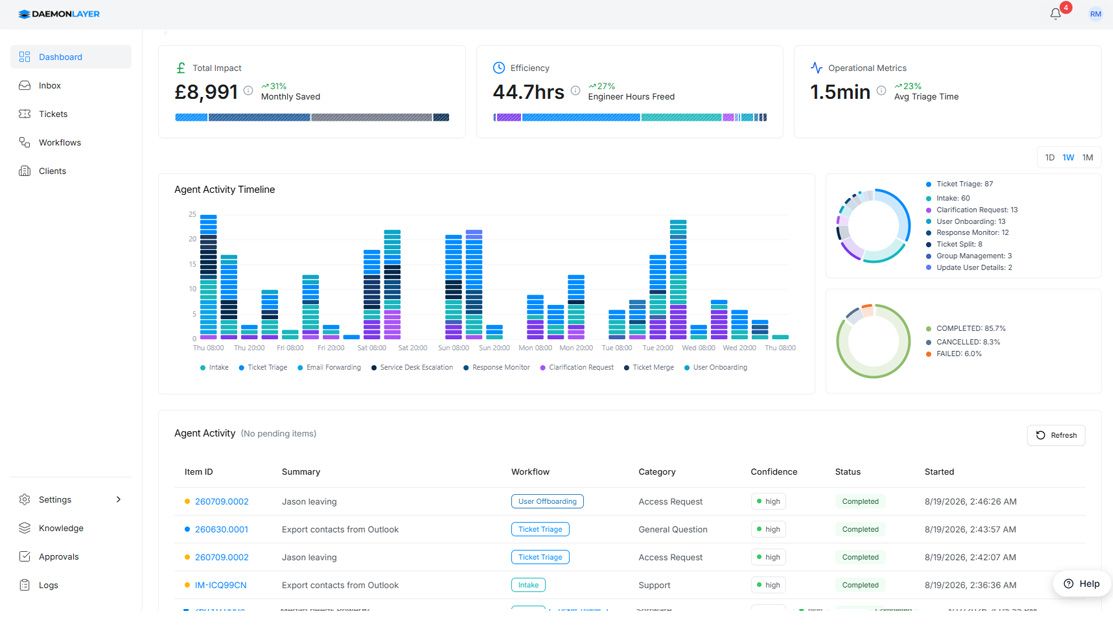Open the Dashboard page
Viewport: 1113px width, 635px height.
pyautogui.click(x=71, y=57)
